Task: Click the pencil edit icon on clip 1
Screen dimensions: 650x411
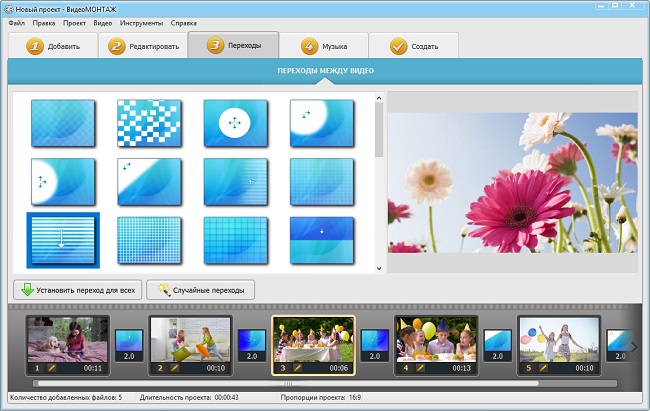Action: click(x=47, y=368)
